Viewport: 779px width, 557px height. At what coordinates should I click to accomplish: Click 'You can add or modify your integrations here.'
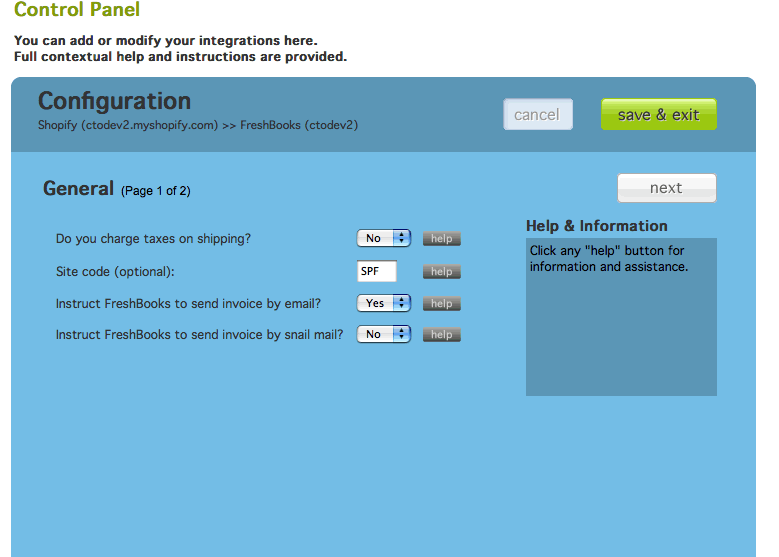165,40
